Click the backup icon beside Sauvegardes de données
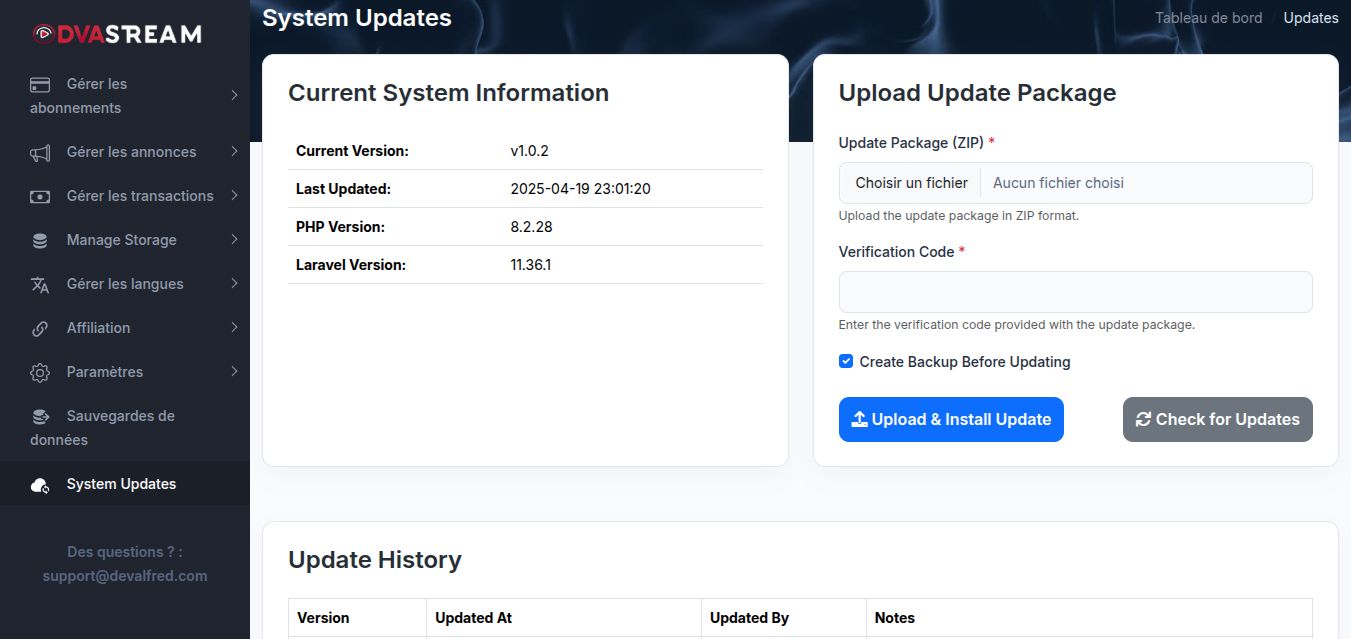The height and width of the screenshot is (639, 1351). 40,416
